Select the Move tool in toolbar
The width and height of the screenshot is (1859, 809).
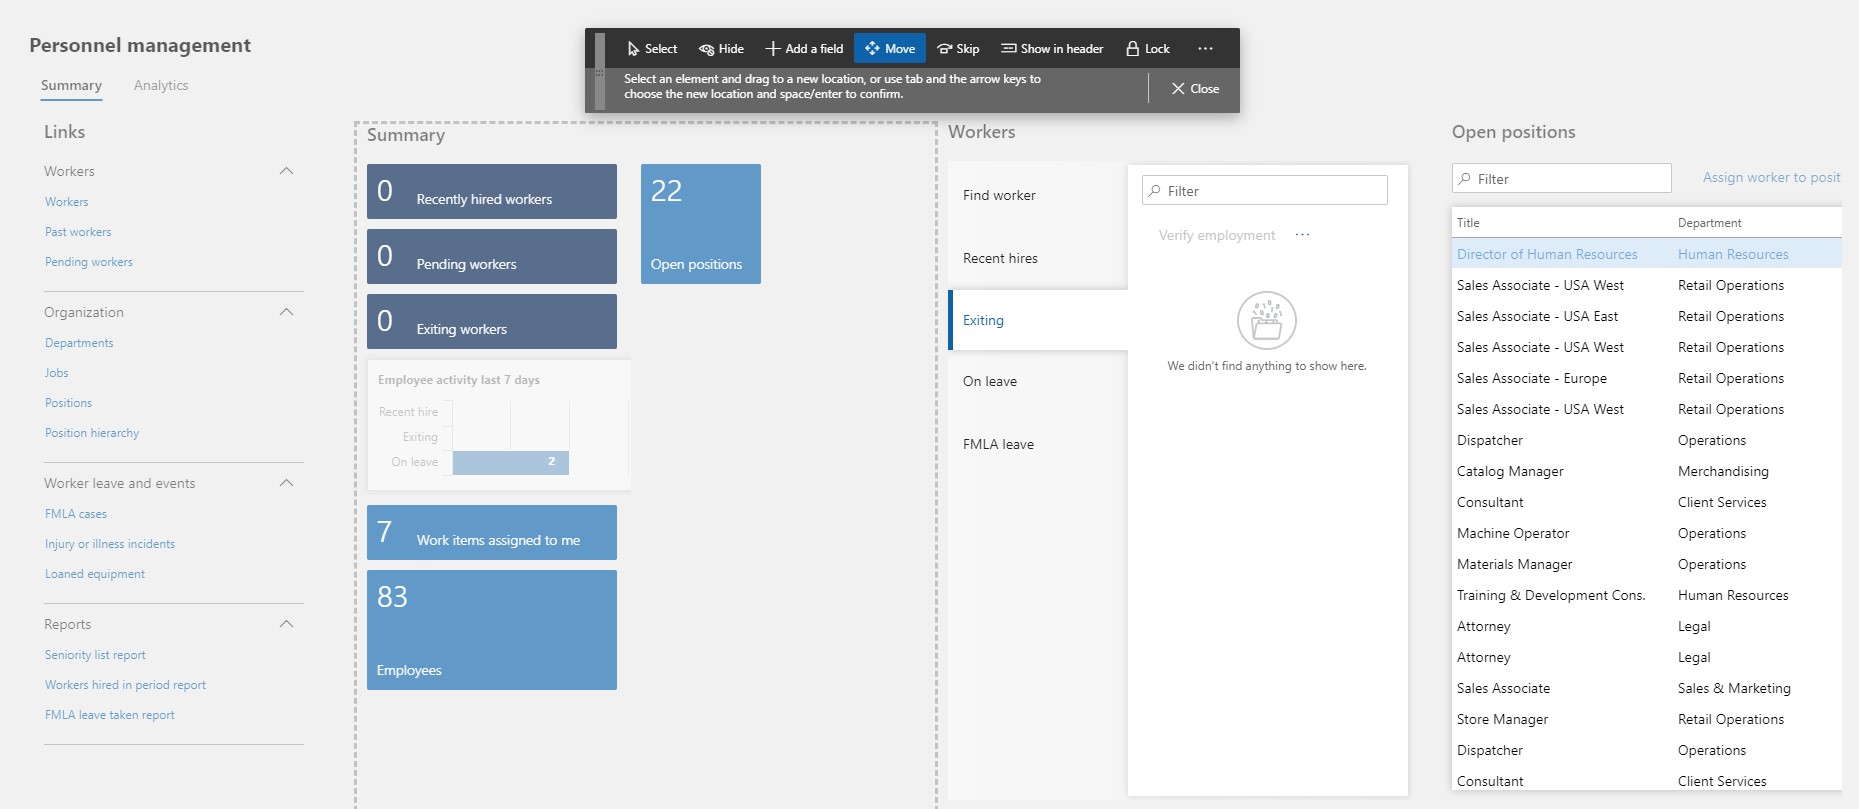coord(889,49)
